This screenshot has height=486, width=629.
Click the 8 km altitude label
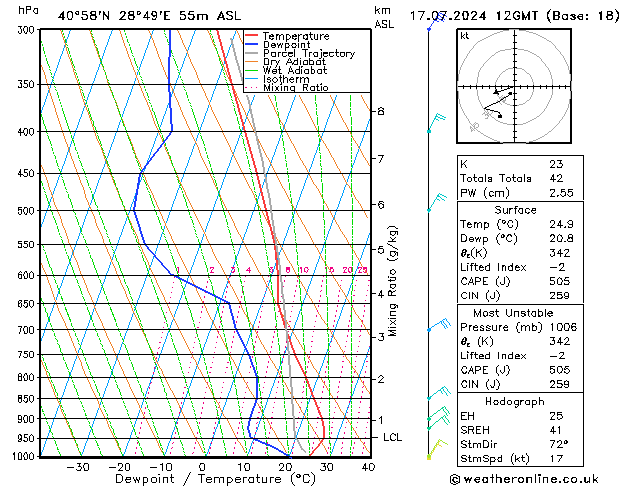coord(381,111)
